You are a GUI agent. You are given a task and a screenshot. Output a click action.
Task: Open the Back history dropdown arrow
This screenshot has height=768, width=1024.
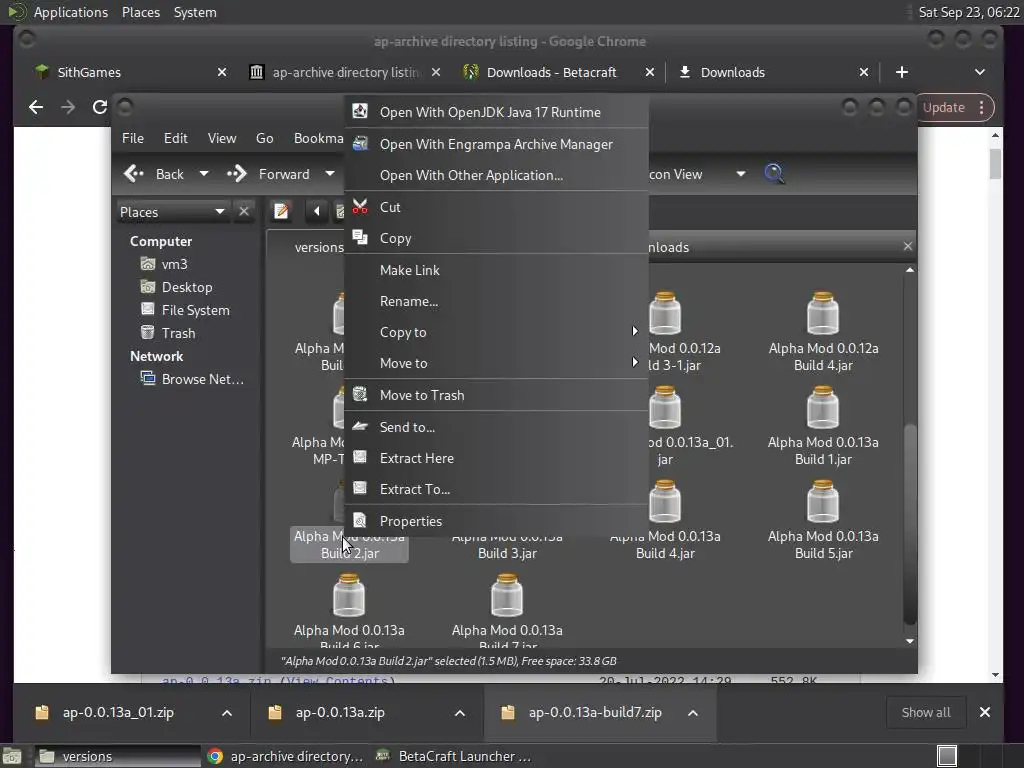click(204, 174)
